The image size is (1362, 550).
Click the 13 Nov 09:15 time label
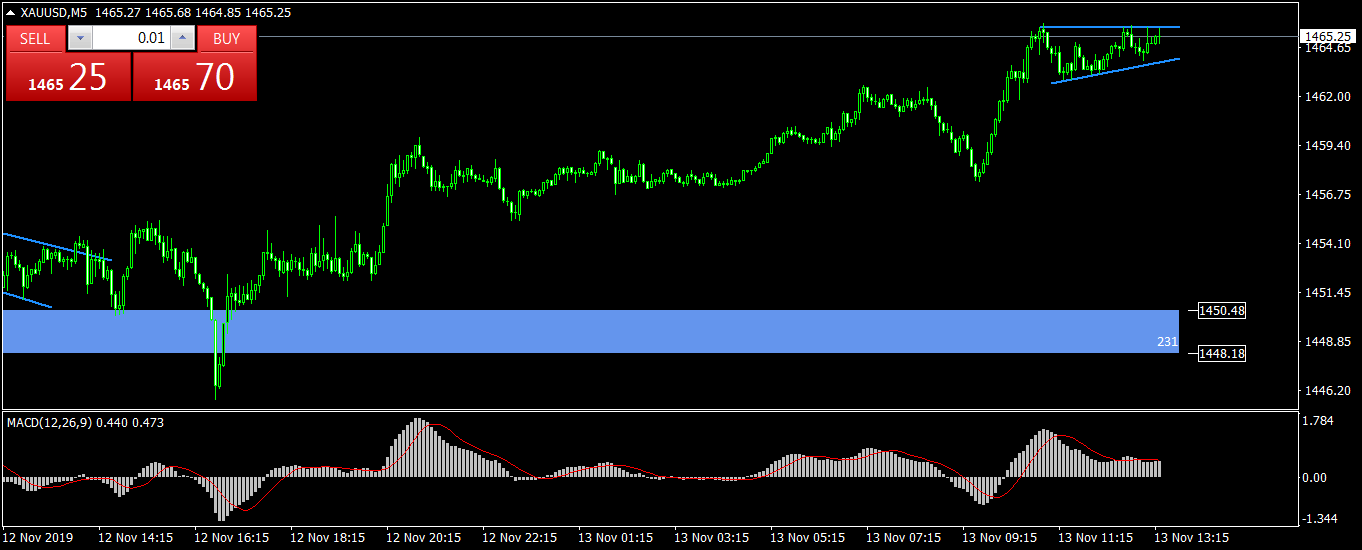(x=1000, y=538)
